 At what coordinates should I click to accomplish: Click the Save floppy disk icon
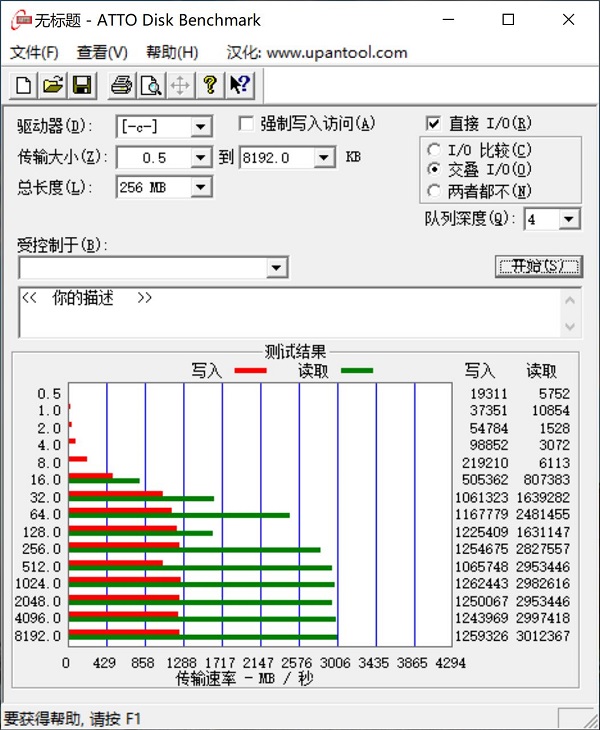point(82,85)
